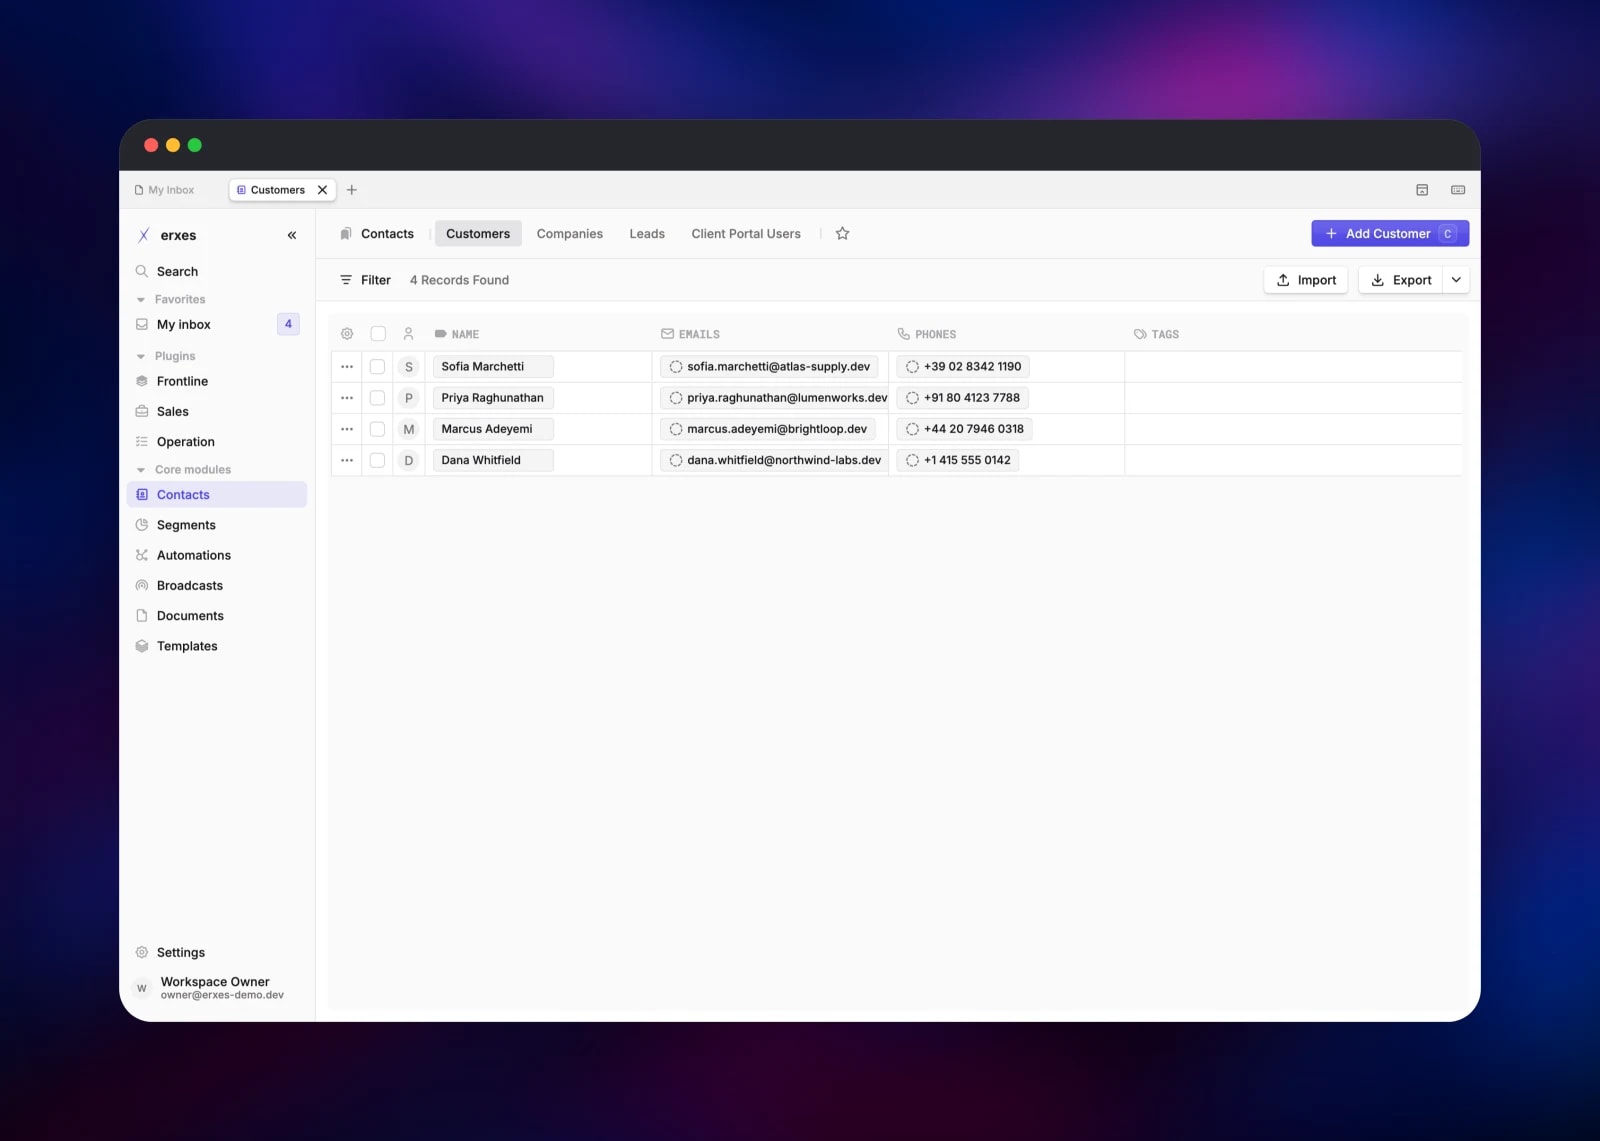The width and height of the screenshot is (1600, 1141).
Task: Click email priya.raghunathan@lumenworks.dev
Action: click(775, 398)
